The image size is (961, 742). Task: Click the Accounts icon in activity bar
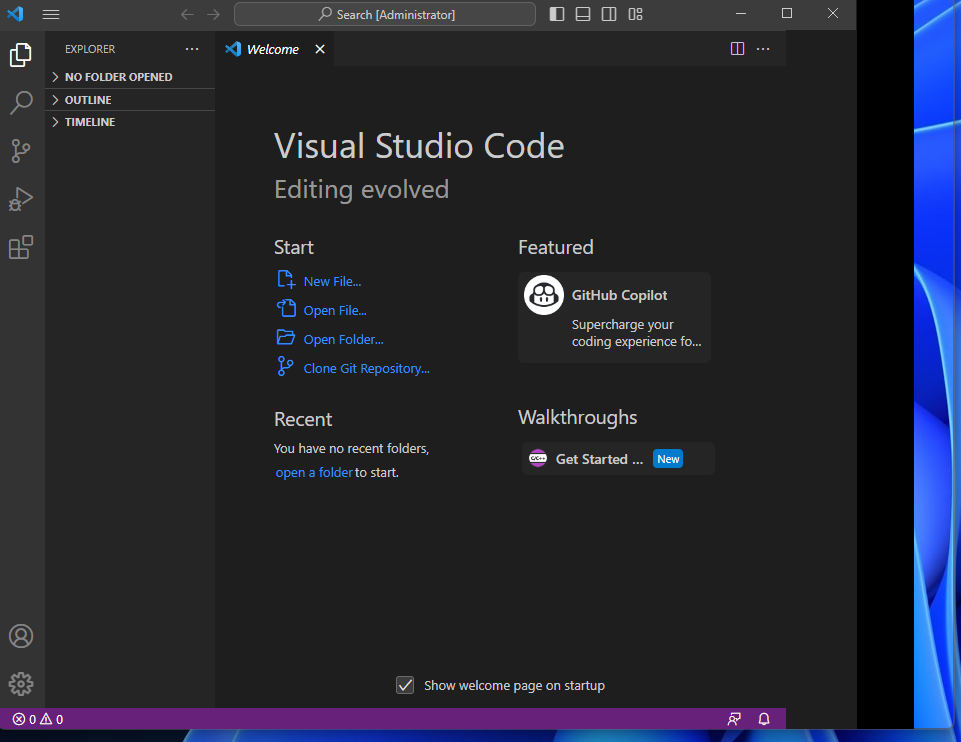21,636
